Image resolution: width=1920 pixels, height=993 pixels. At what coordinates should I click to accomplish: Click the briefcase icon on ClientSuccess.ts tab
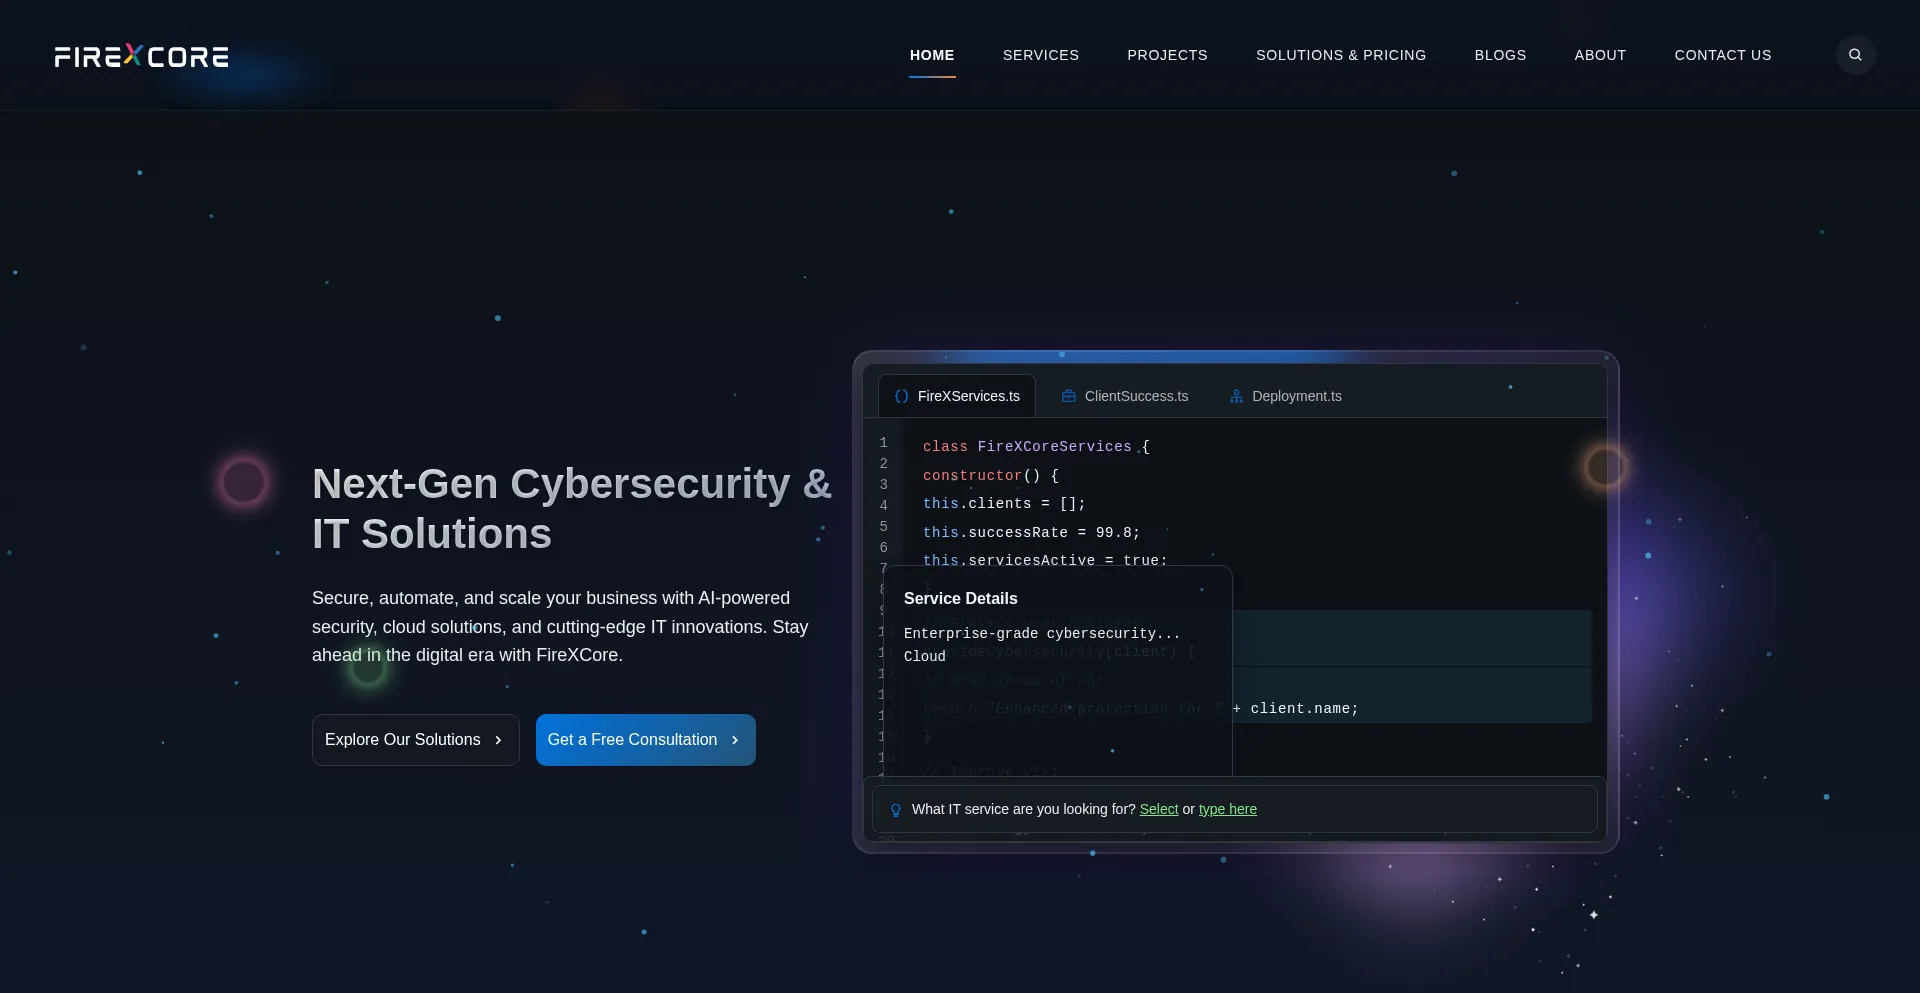(x=1069, y=396)
